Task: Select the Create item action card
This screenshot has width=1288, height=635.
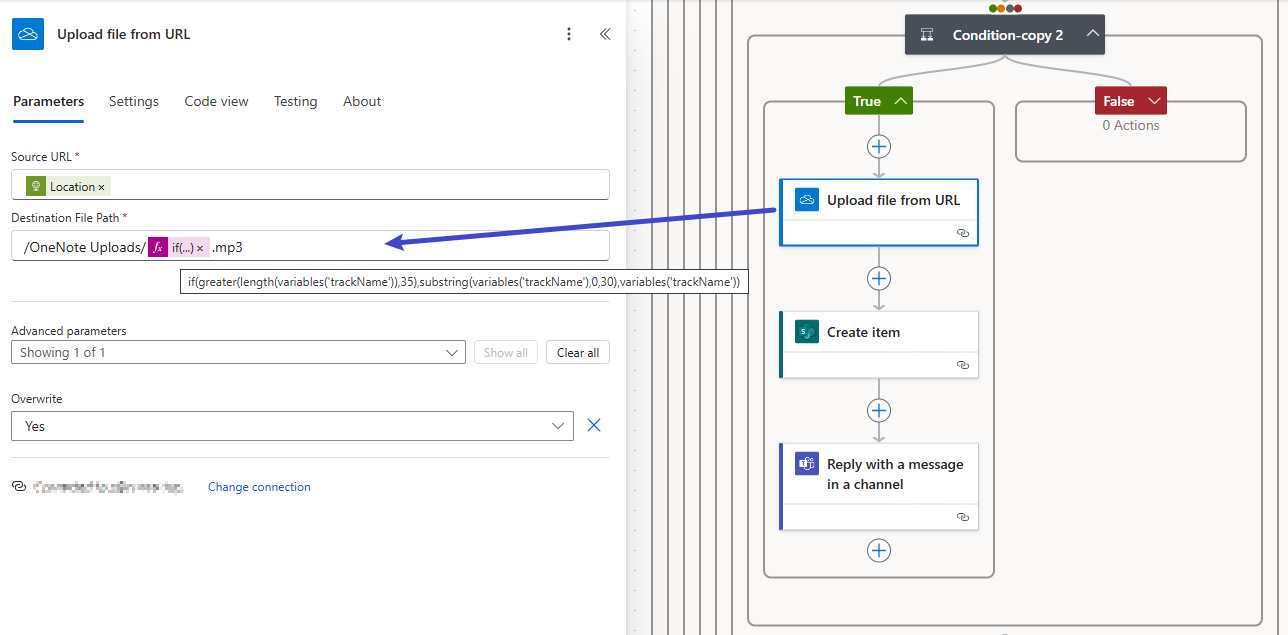Action: (x=878, y=333)
